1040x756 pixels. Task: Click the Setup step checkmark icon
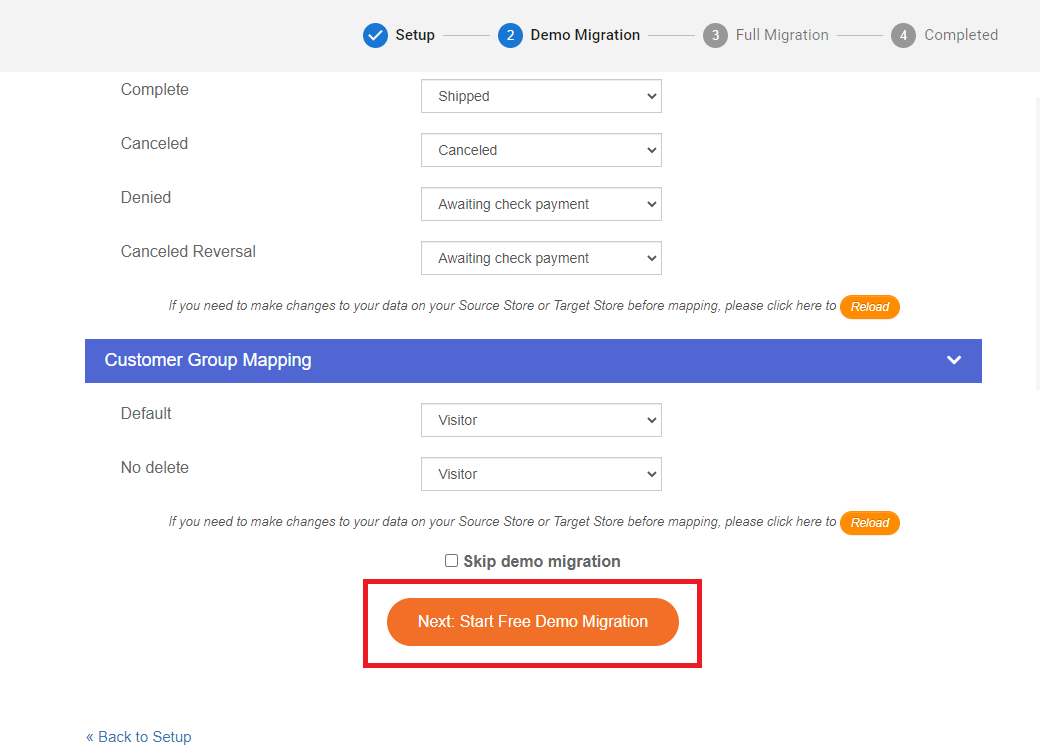[375, 35]
